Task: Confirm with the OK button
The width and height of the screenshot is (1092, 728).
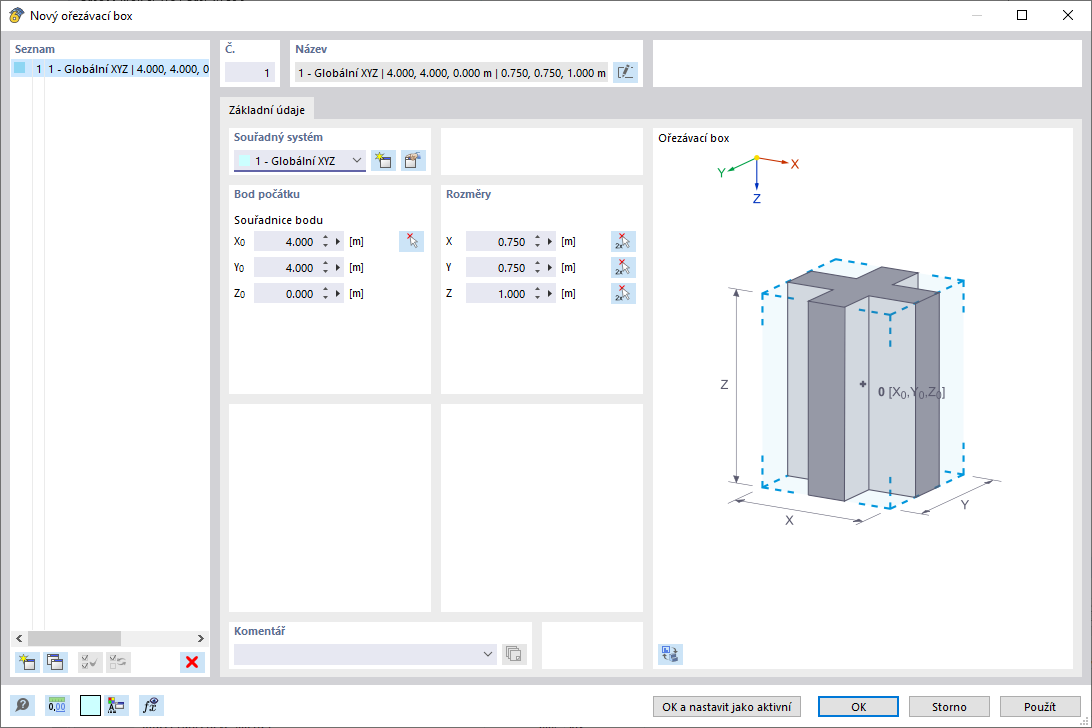Action: (x=858, y=706)
